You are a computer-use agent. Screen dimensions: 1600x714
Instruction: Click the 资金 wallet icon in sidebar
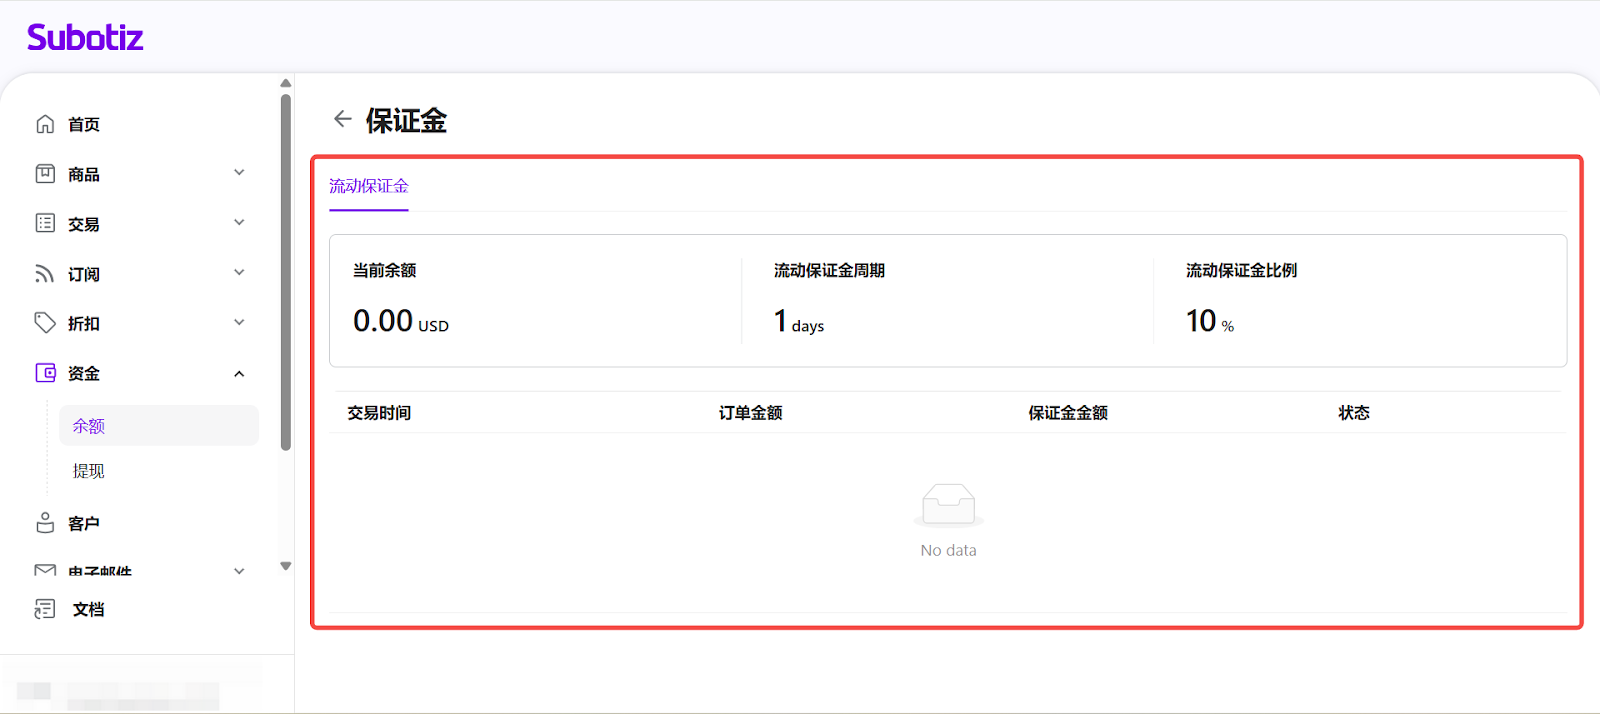click(x=45, y=373)
